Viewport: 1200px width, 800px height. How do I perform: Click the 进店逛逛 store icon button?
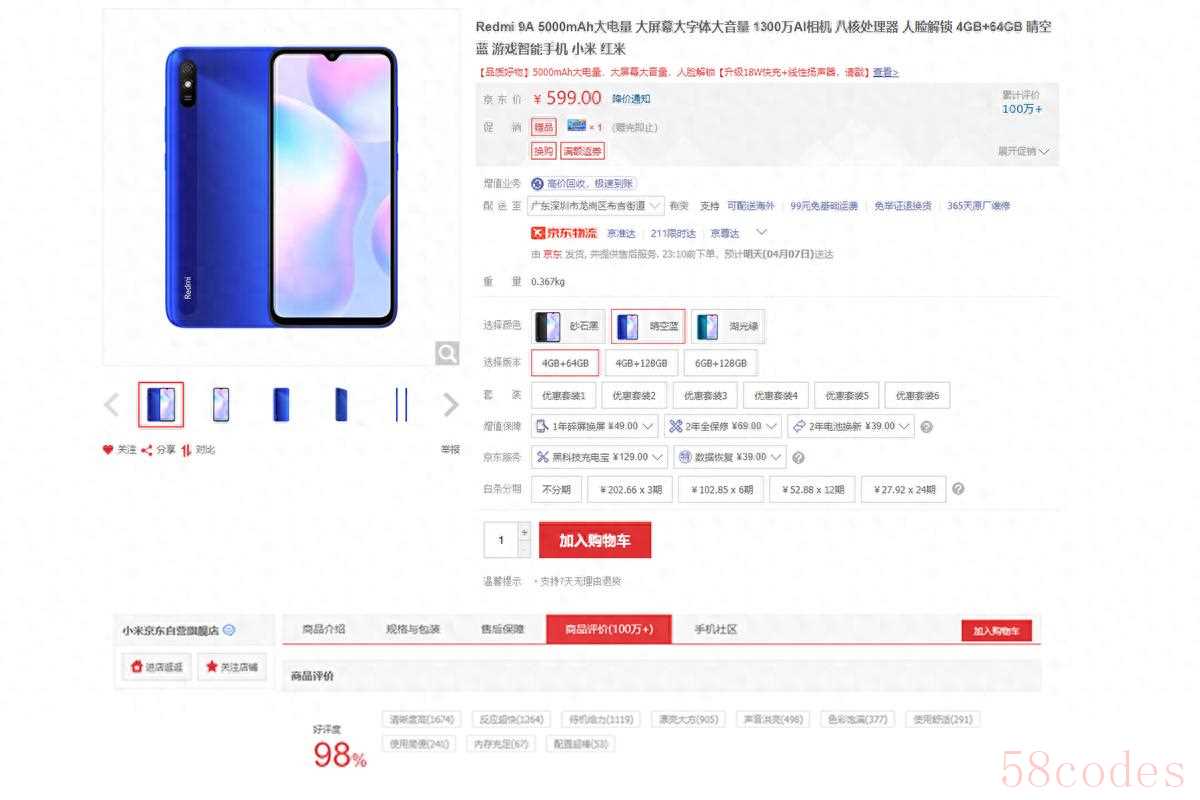pos(156,667)
